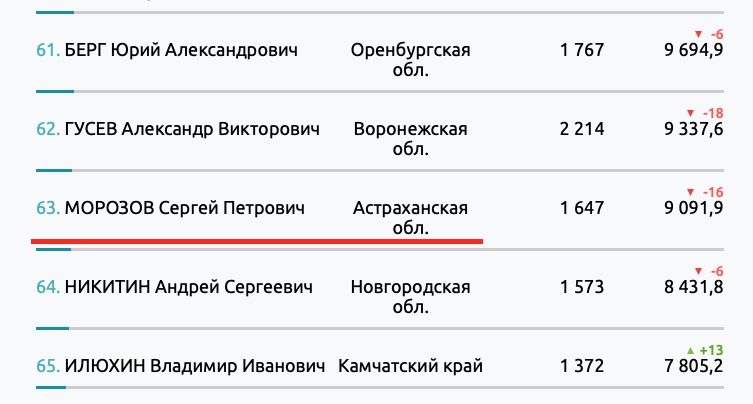Select the Астраханская обл. region label
This screenshot has width=753, height=404.
tap(410, 218)
